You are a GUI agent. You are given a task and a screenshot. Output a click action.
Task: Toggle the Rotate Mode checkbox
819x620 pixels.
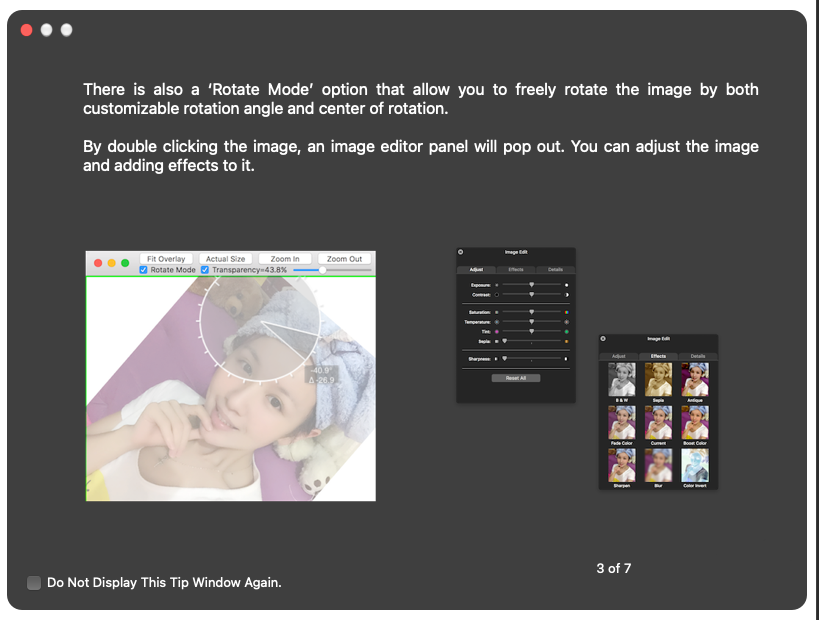[x=144, y=270]
